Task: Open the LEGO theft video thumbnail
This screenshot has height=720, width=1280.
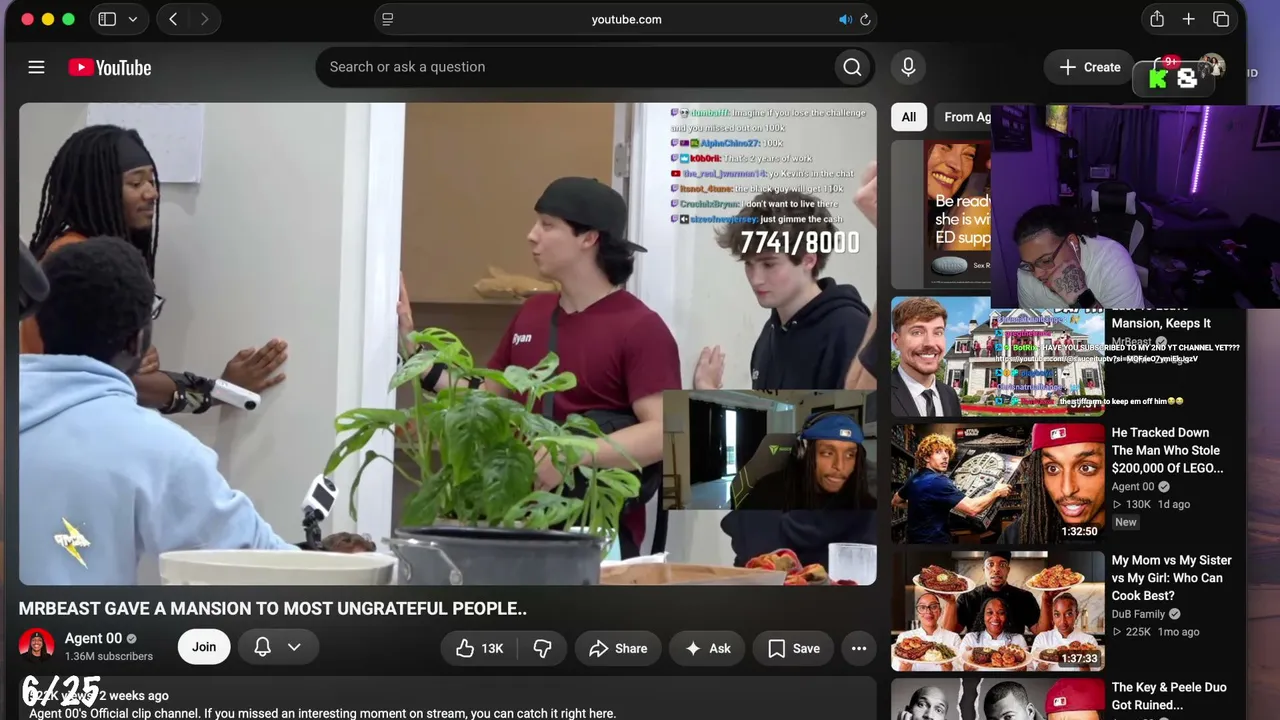Action: 998,483
